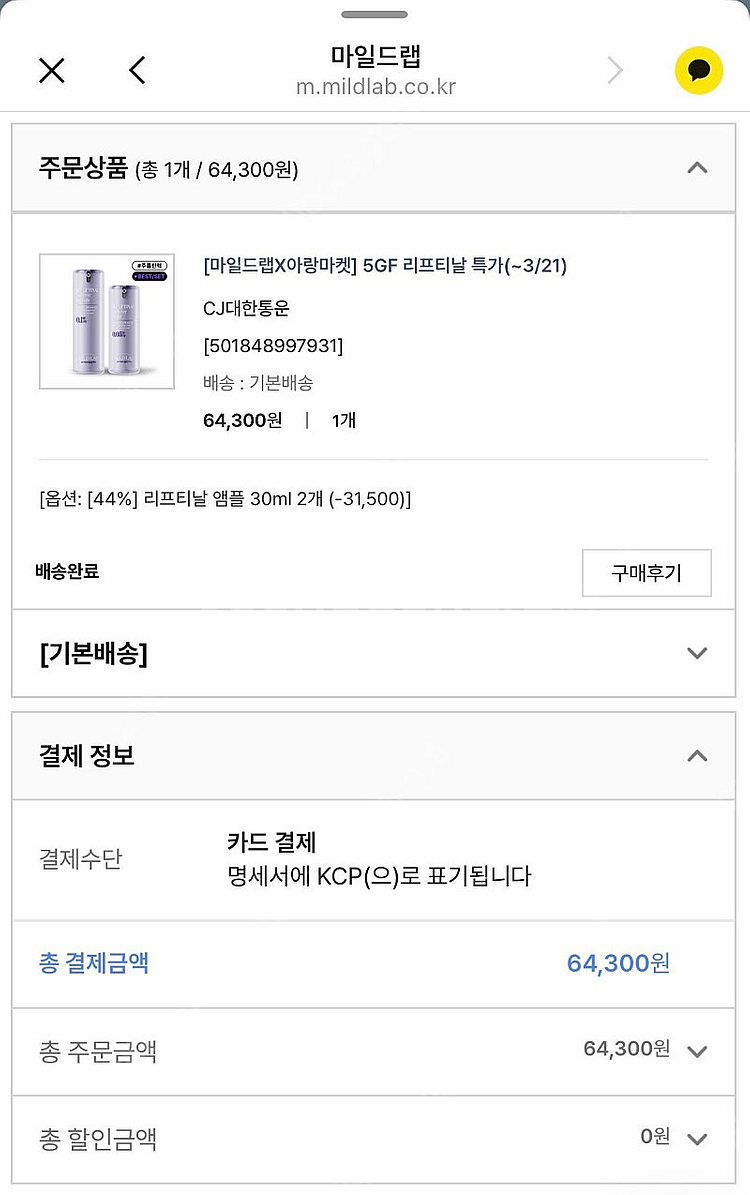Open the Liftinal ampoule product thumbnail
Viewport: 750px width, 1195px height.
coord(107,322)
